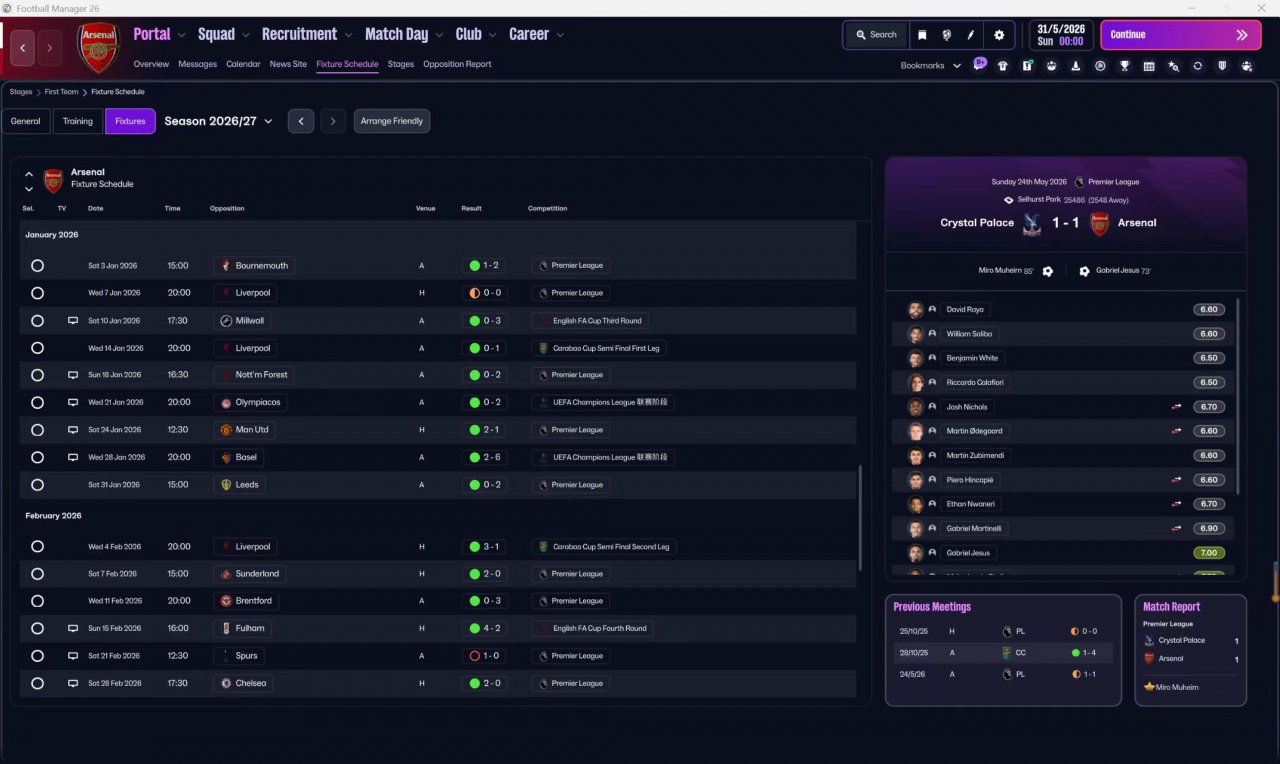This screenshot has width=1280, height=764.
Task: Open the trophy shortcut icon
Action: [1124, 66]
